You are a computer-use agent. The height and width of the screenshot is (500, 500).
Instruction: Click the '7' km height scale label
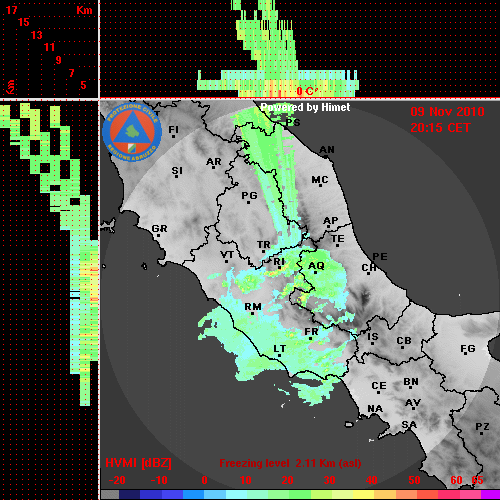coord(71,73)
